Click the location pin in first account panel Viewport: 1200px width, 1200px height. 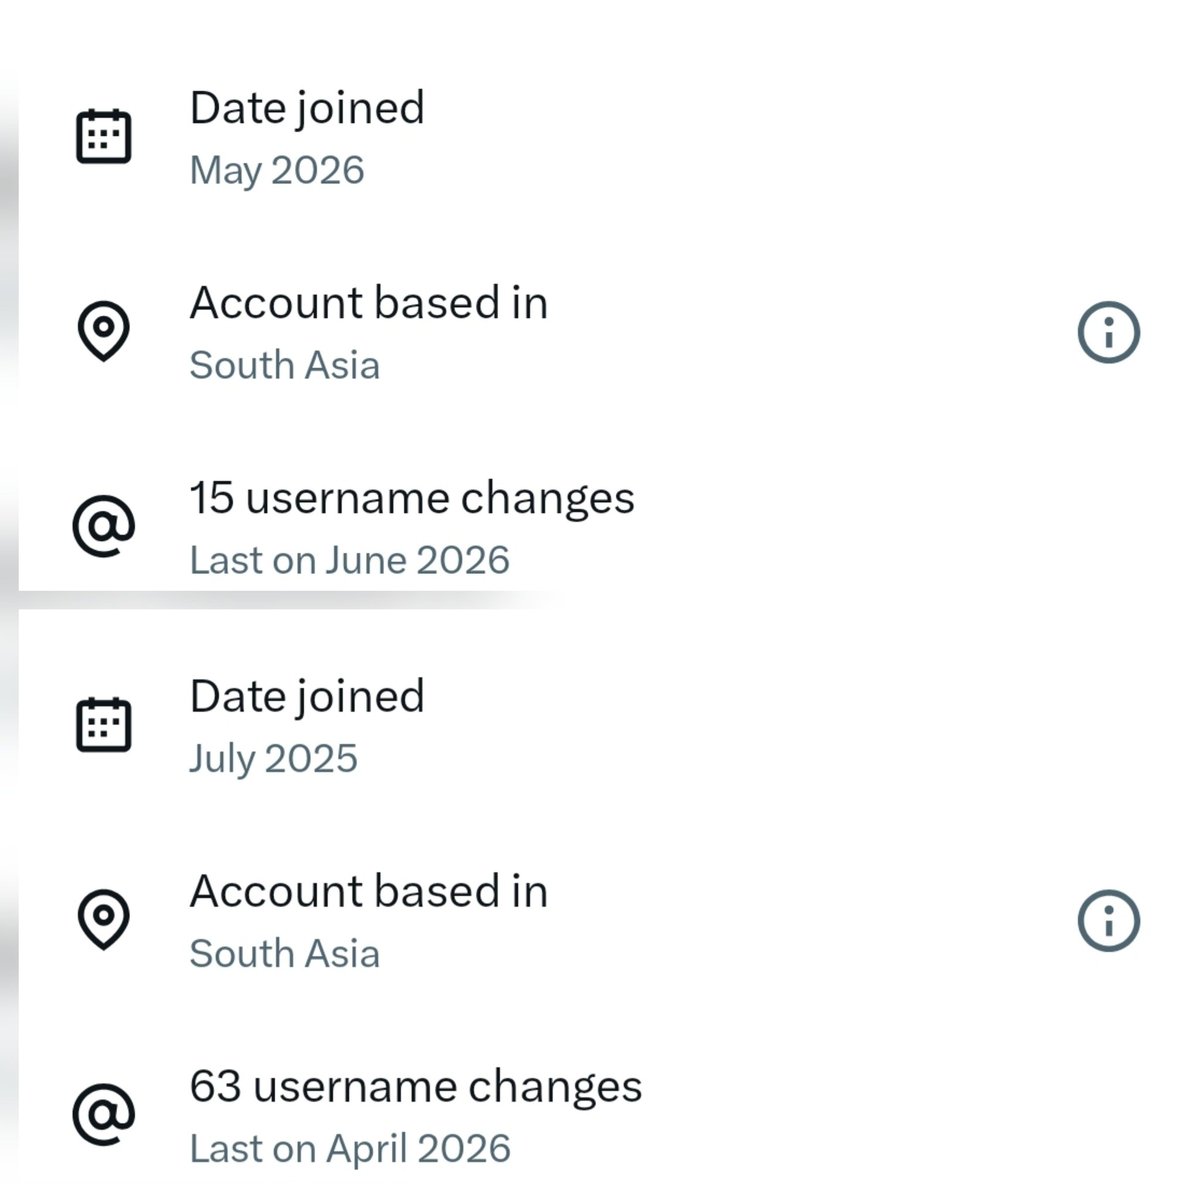[104, 331]
